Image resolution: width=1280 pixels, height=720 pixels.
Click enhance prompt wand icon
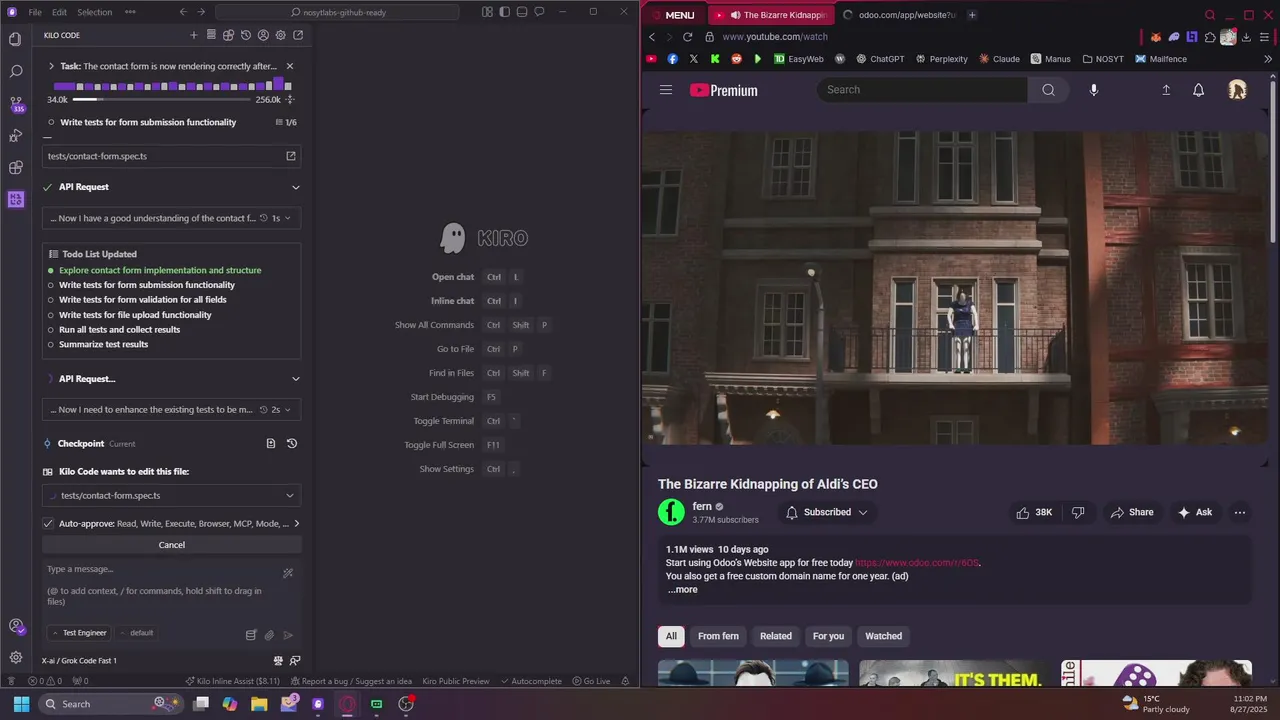(x=288, y=573)
